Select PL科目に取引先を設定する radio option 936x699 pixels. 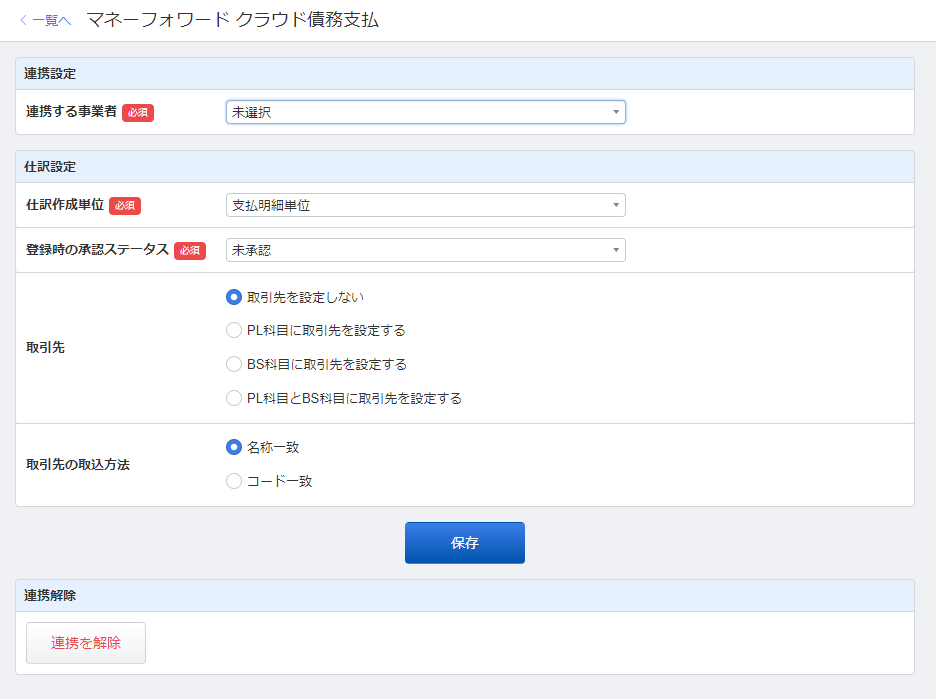tap(234, 331)
